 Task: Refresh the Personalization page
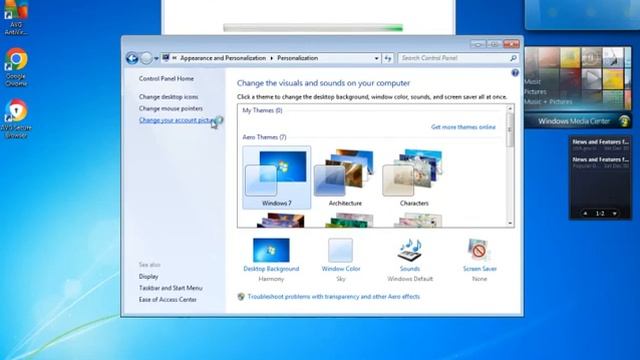click(x=388, y=58)
